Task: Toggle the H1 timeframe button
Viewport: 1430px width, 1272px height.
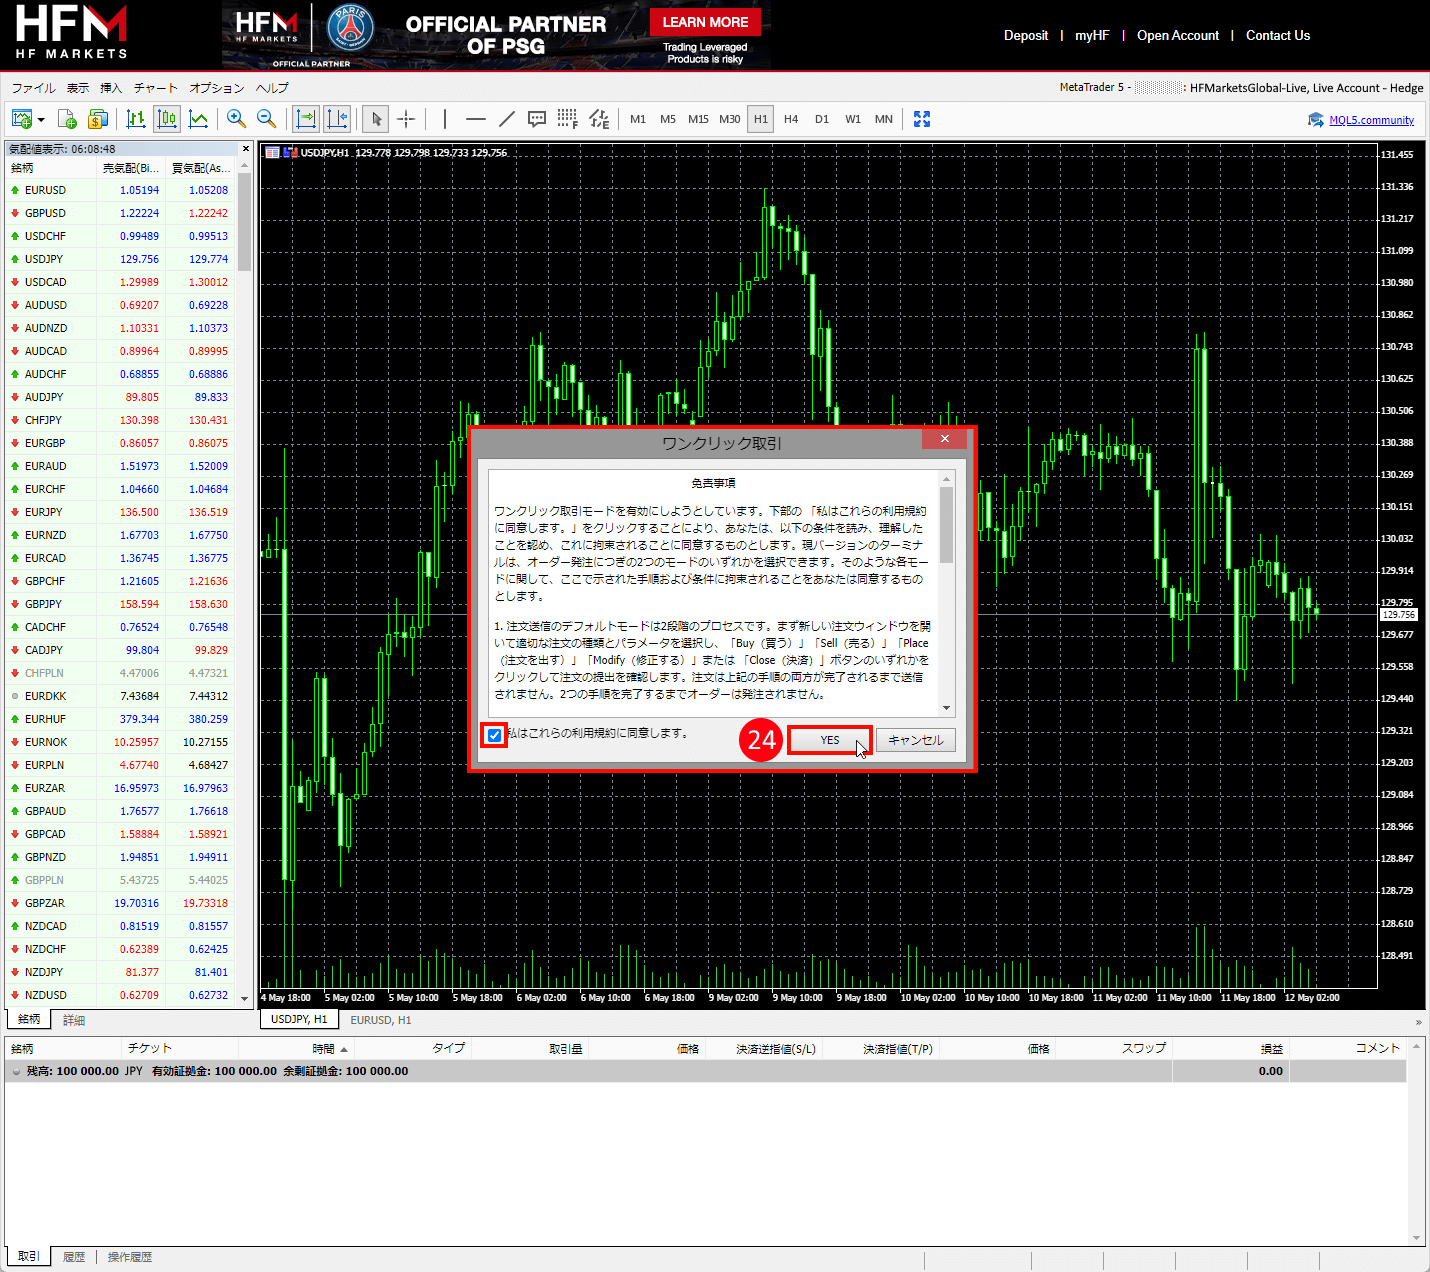Action: (761, 119)
